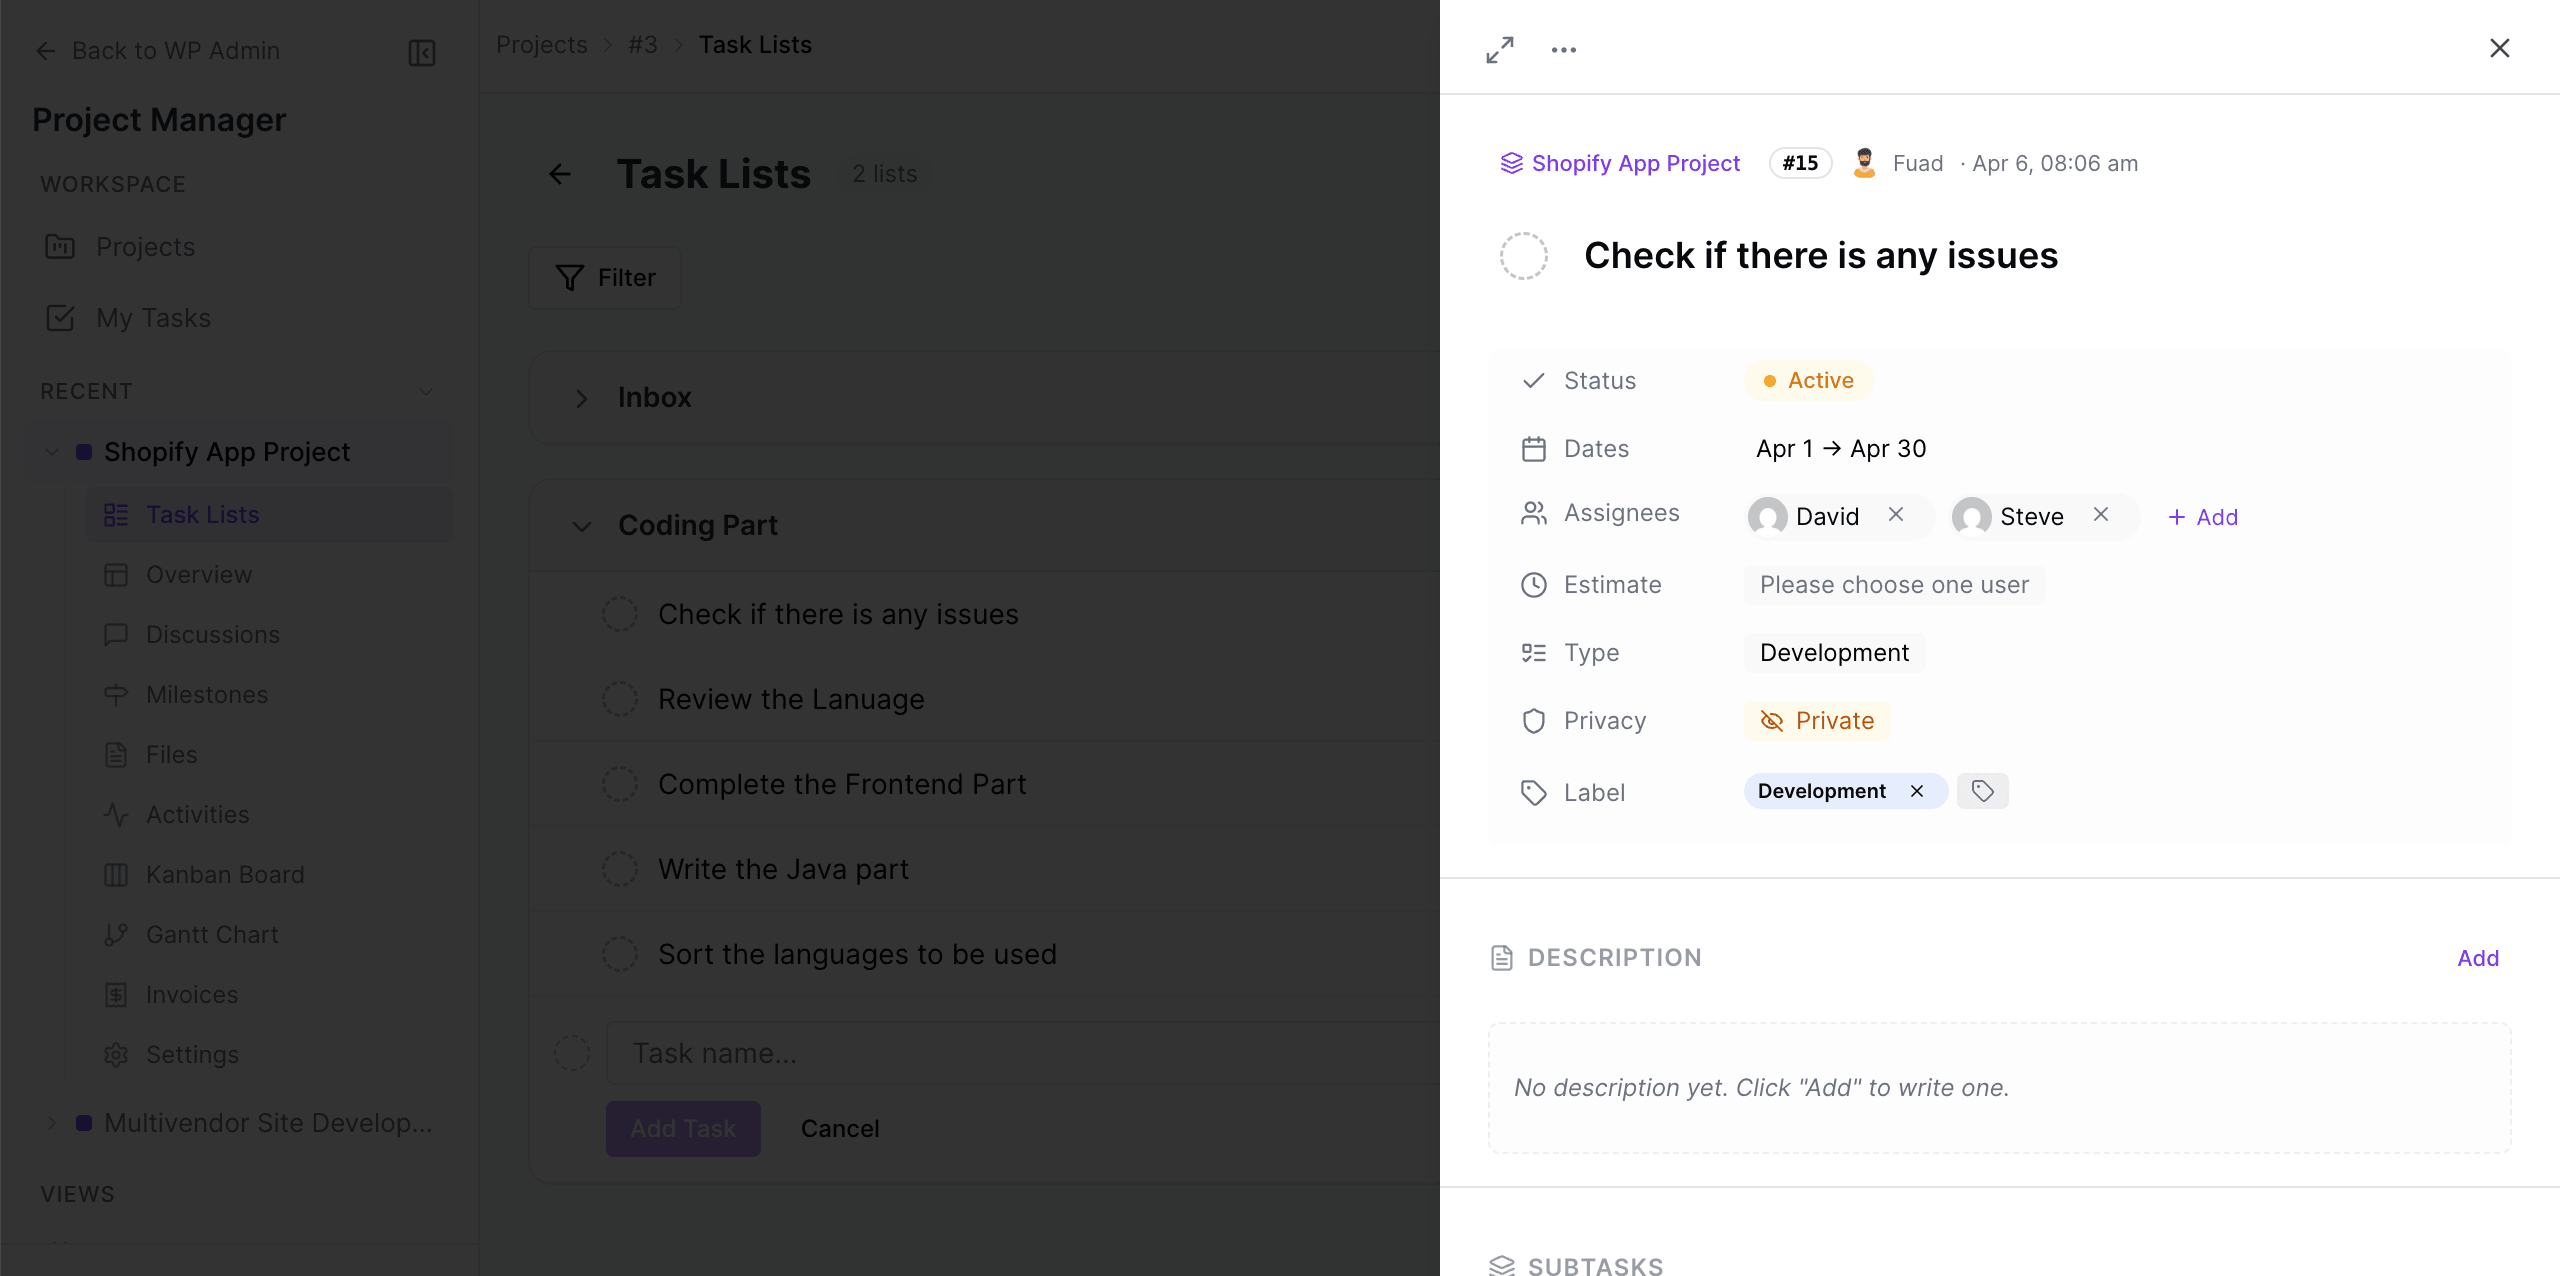Check off the 'Write the Java part' task
Screen dimensions: 2560x1276
tap(621, 869)
